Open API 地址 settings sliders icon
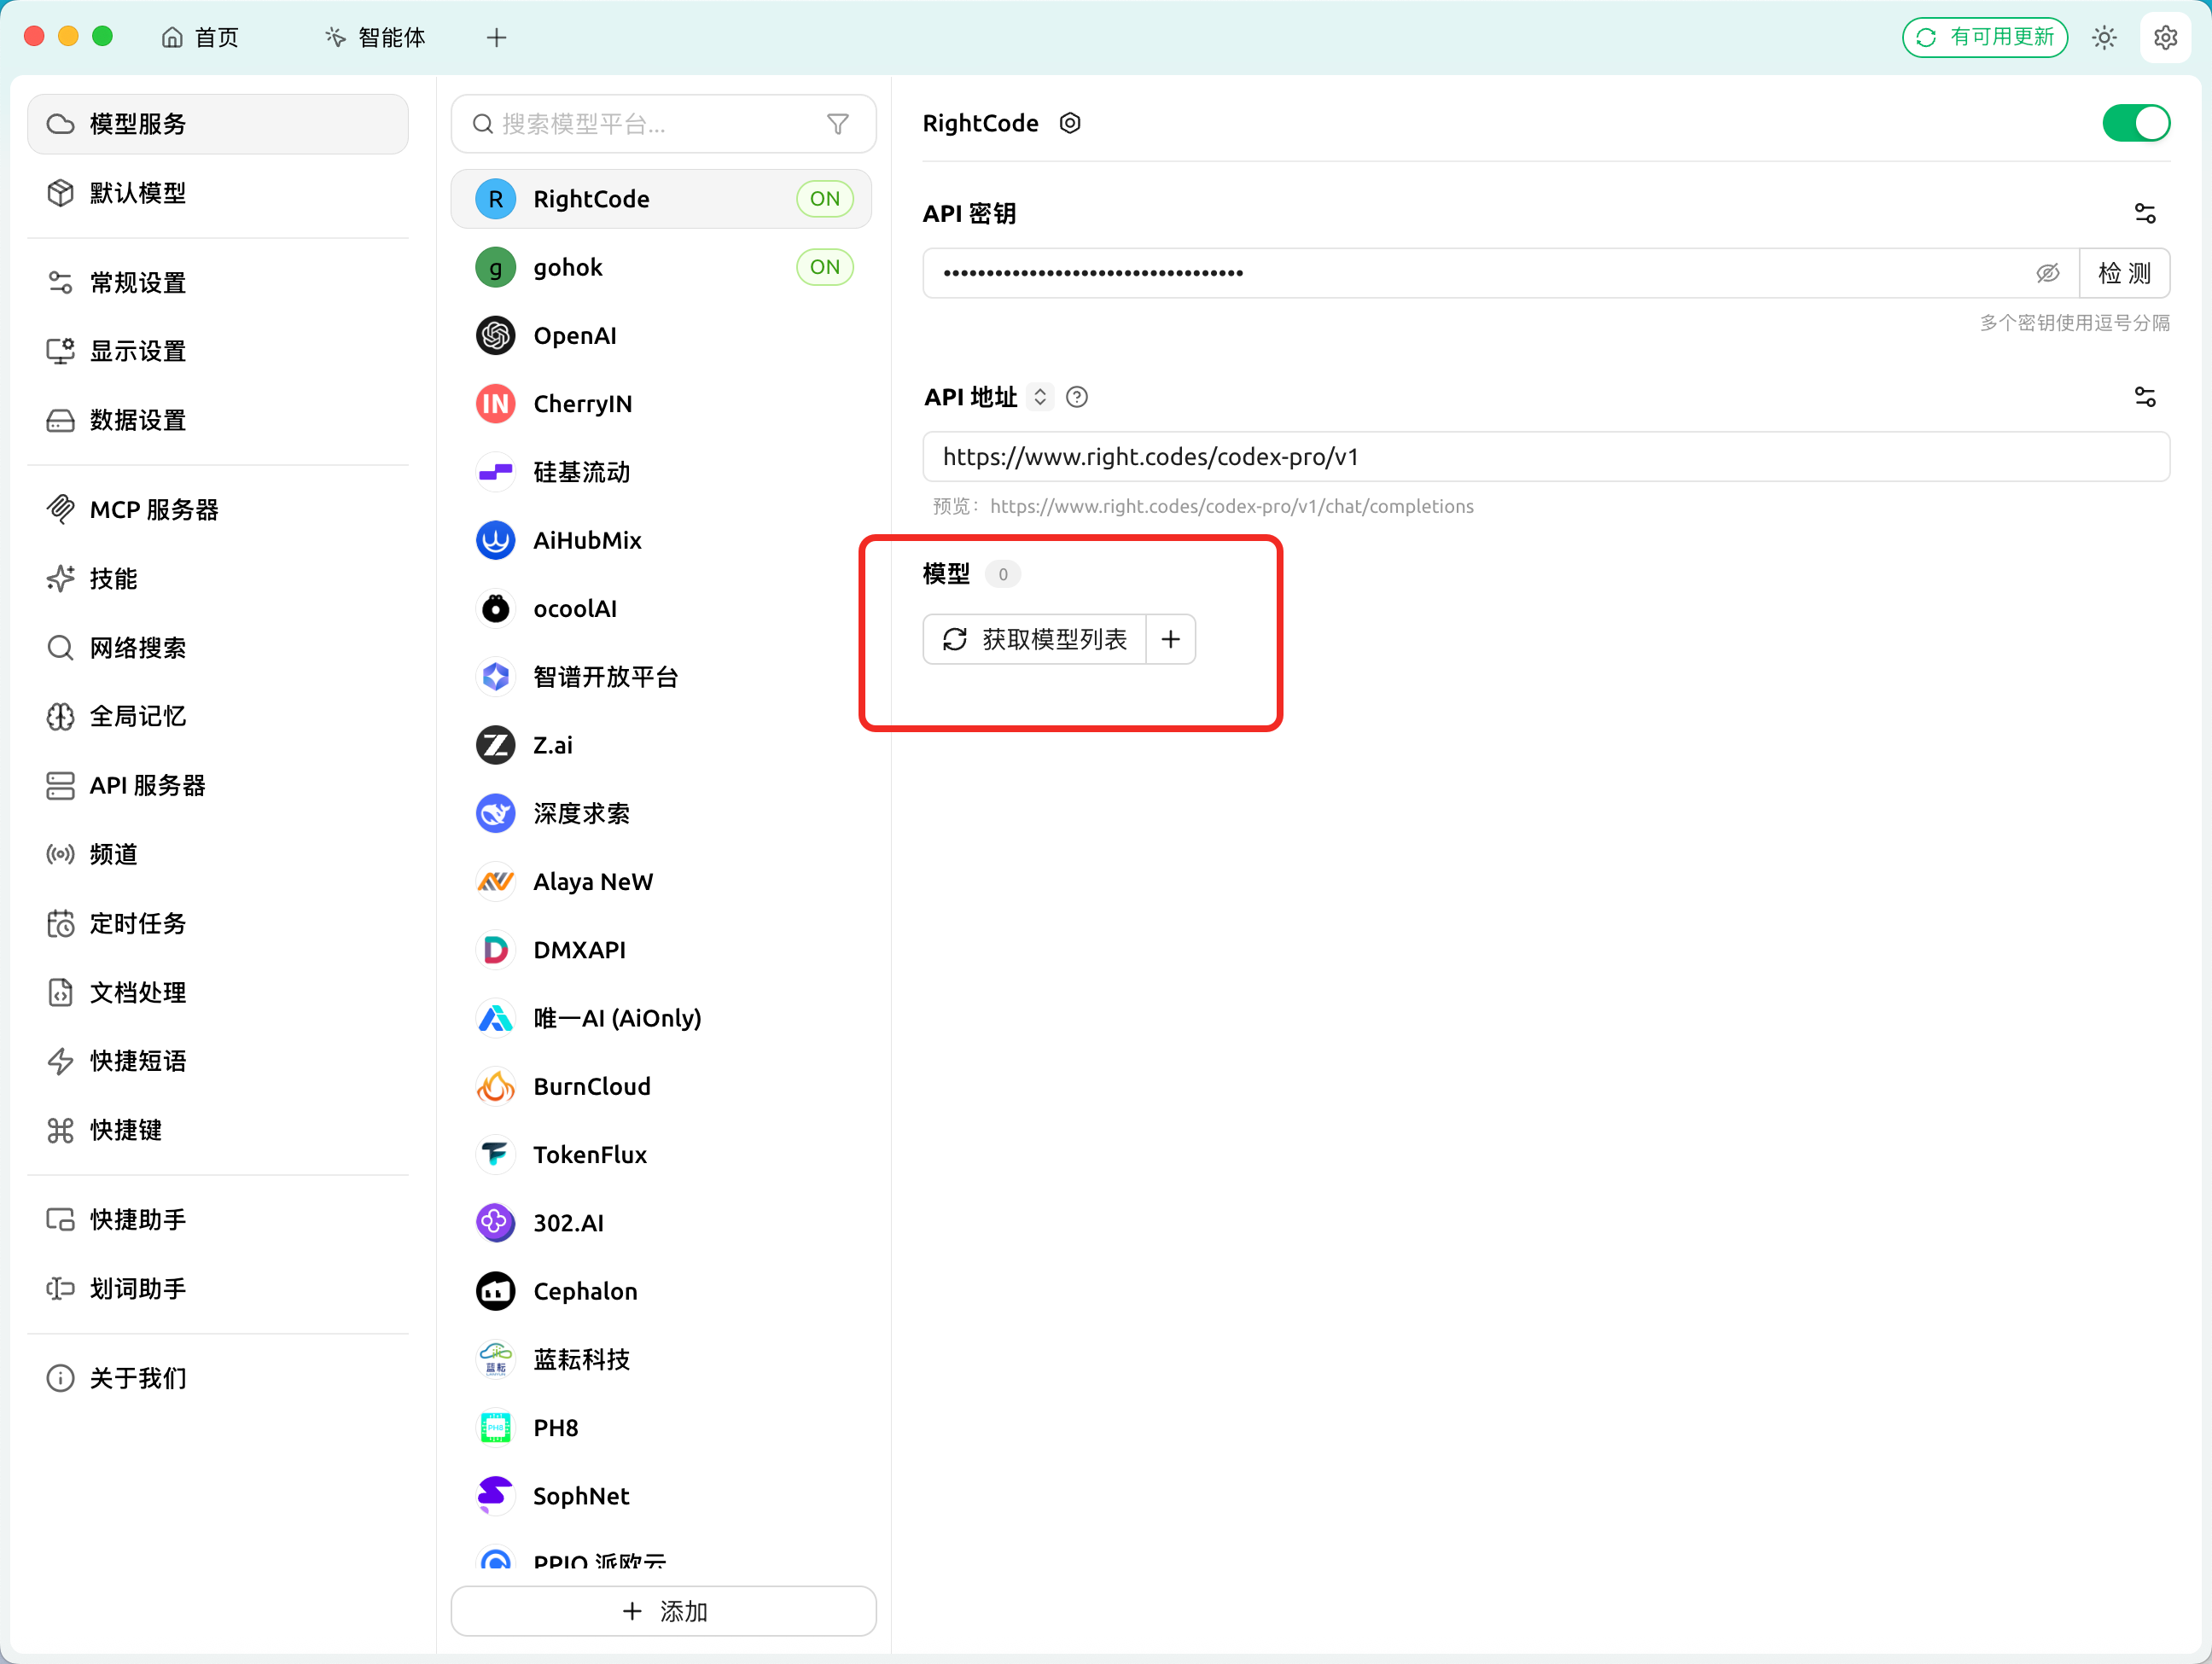The image size is (2212, 1664). 2145,398
